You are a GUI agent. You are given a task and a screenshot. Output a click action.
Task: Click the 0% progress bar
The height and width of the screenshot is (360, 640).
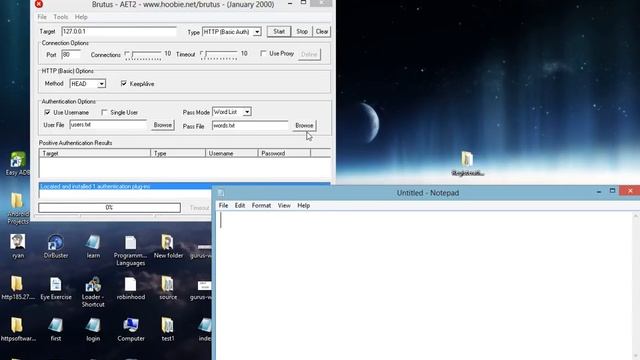(109, 208)
